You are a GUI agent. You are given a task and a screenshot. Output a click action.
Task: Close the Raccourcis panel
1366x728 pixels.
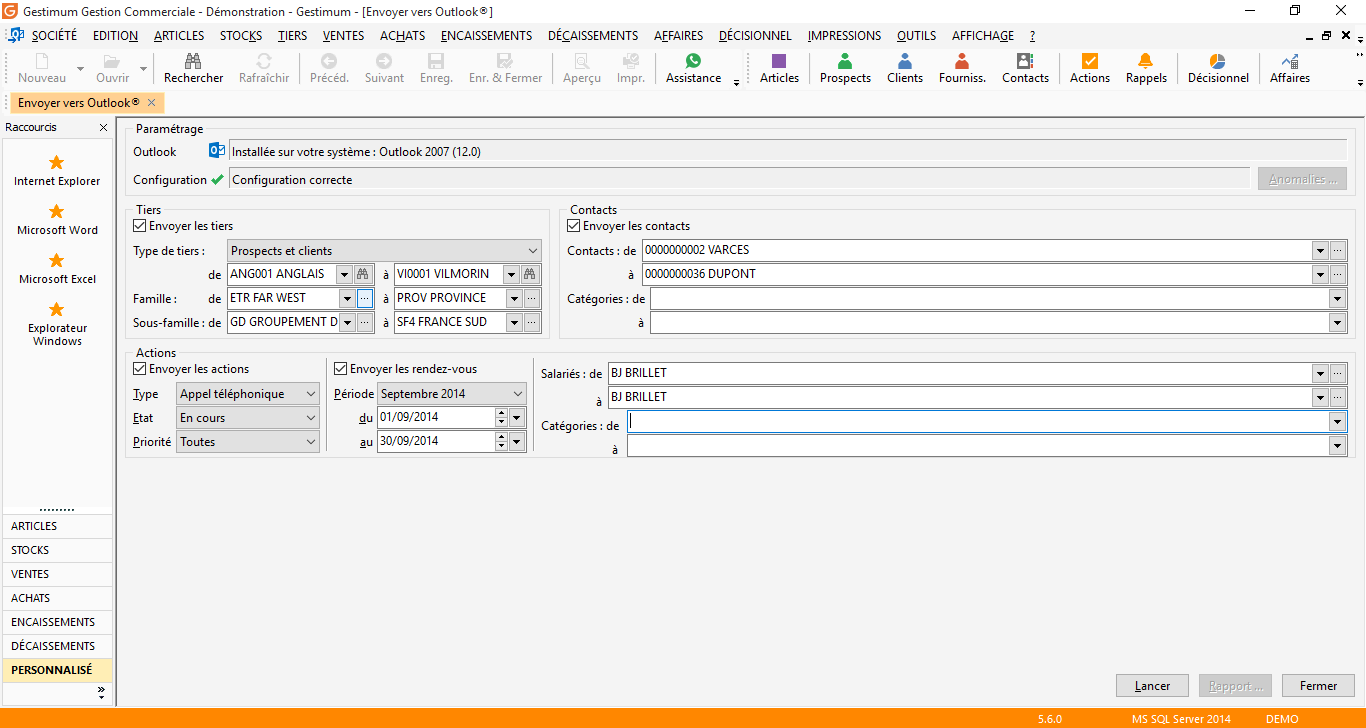[103, 128]
